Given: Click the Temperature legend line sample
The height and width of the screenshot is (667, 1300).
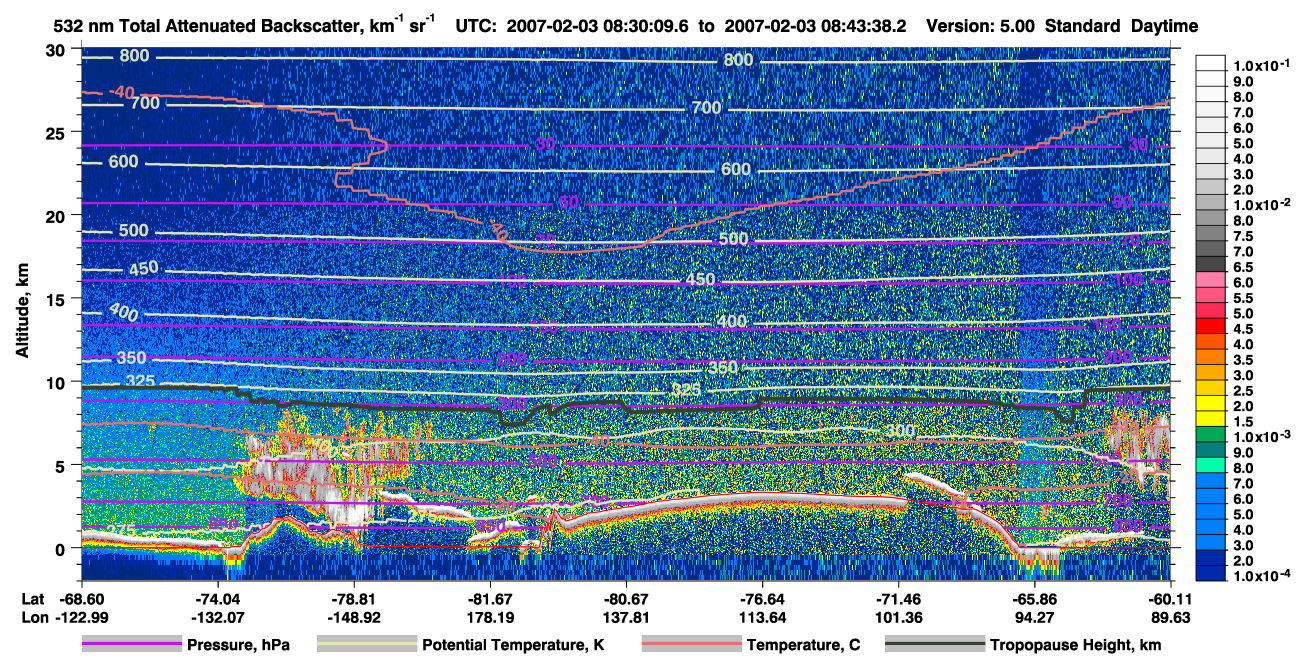Looking at the screenshot, I should [692, 645].
